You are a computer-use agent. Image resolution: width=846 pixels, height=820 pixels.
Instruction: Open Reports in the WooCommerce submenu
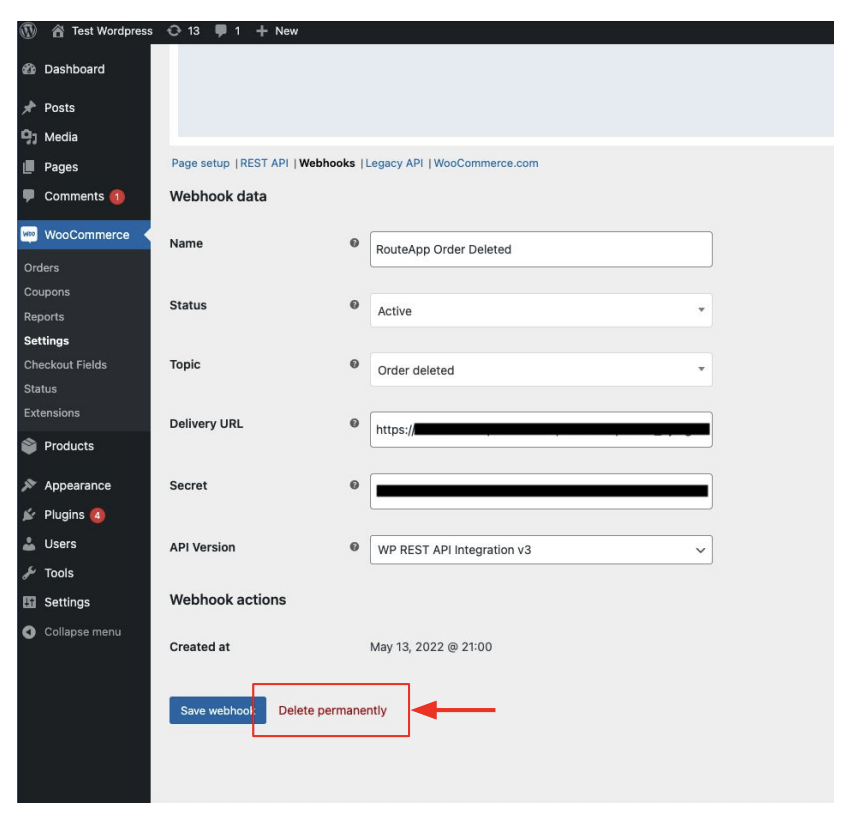44,317
